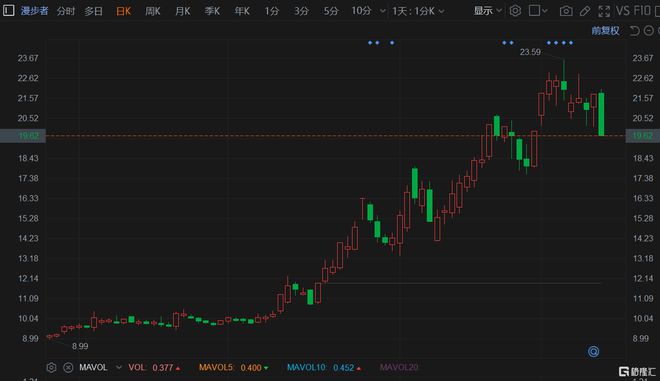The width and height of the screenshot is (660, 381).
Task: Toggle 前复权 price adjustment mode
Action: coord(605,31)
